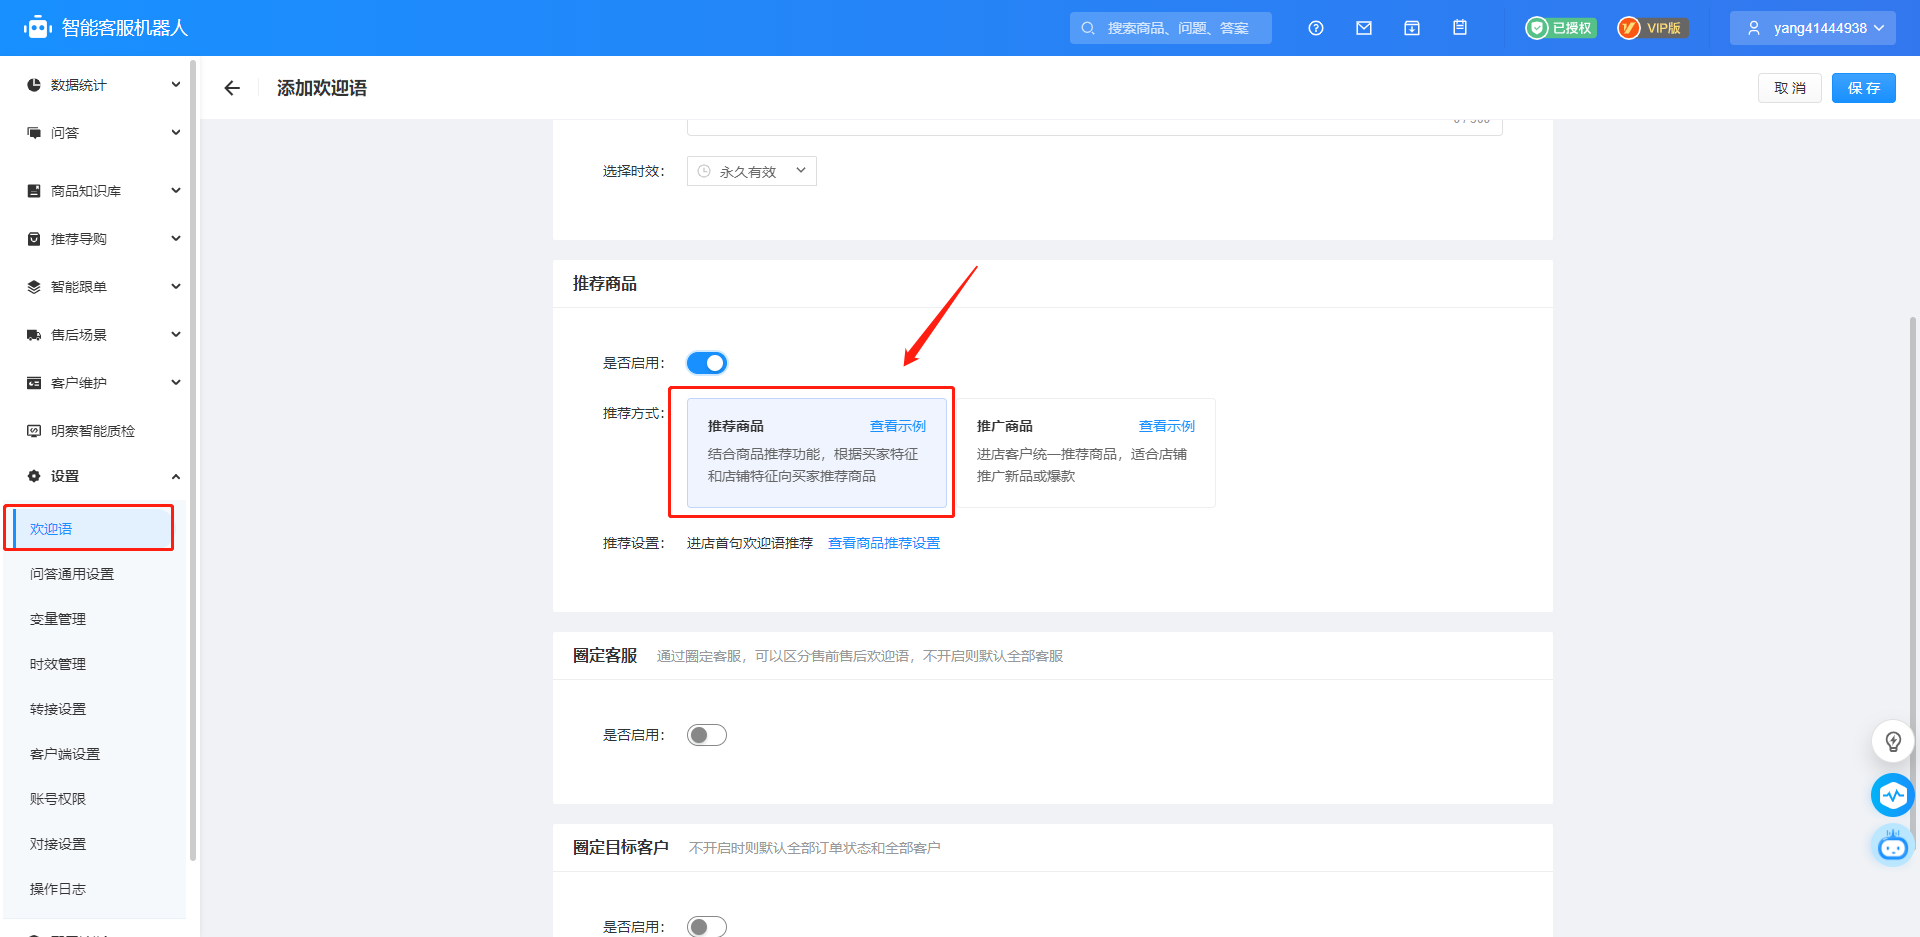This screenshot has width=1920, height=937.
Task: Disable the 推荐商品 是否启用 switch
Action: 707,363
